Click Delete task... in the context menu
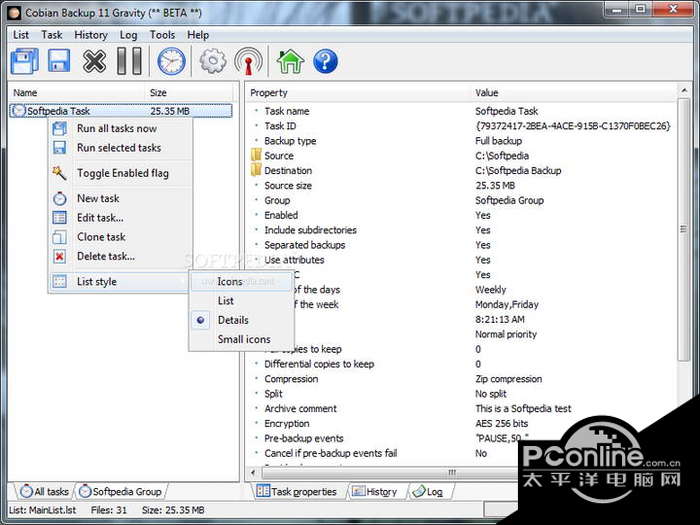Viewport: 700px width, 525px height. tap(105, 256)
